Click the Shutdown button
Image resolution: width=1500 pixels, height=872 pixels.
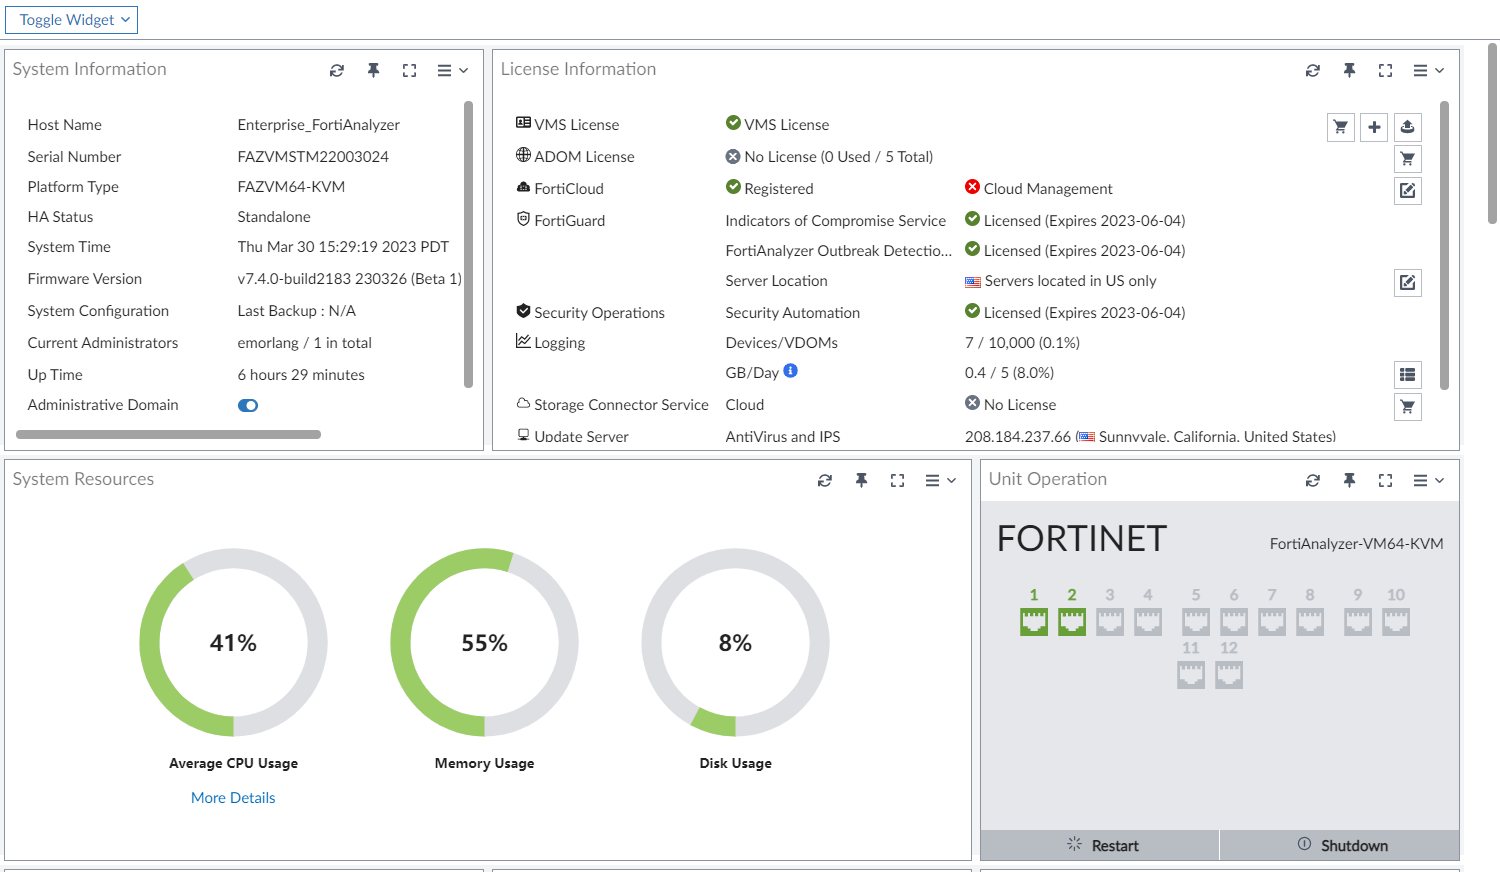pos(1340,845)
